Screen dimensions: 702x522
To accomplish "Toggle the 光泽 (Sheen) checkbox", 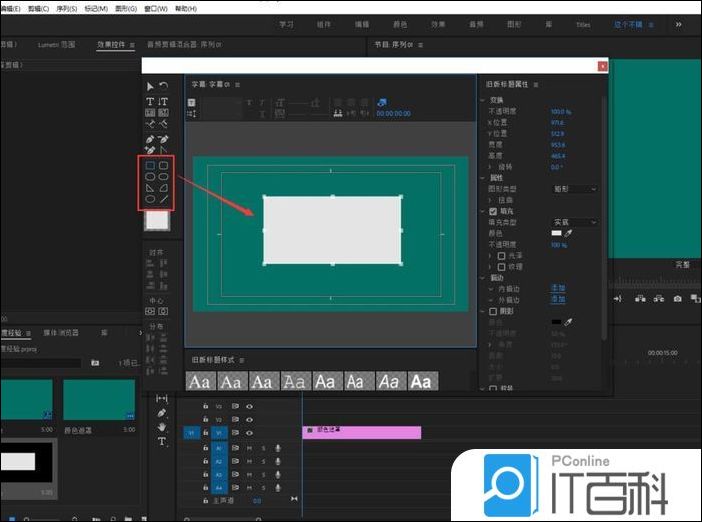I will [x=502, y=255].
